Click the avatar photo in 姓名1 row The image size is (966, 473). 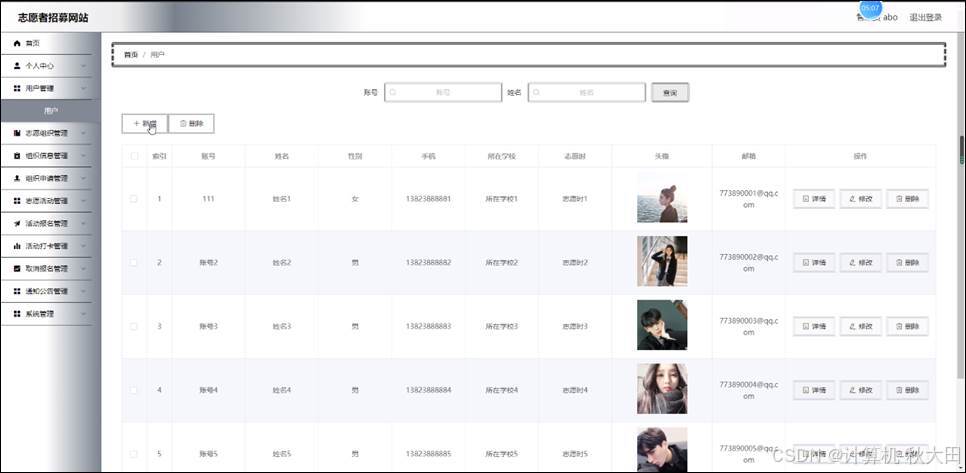point(662,198)
